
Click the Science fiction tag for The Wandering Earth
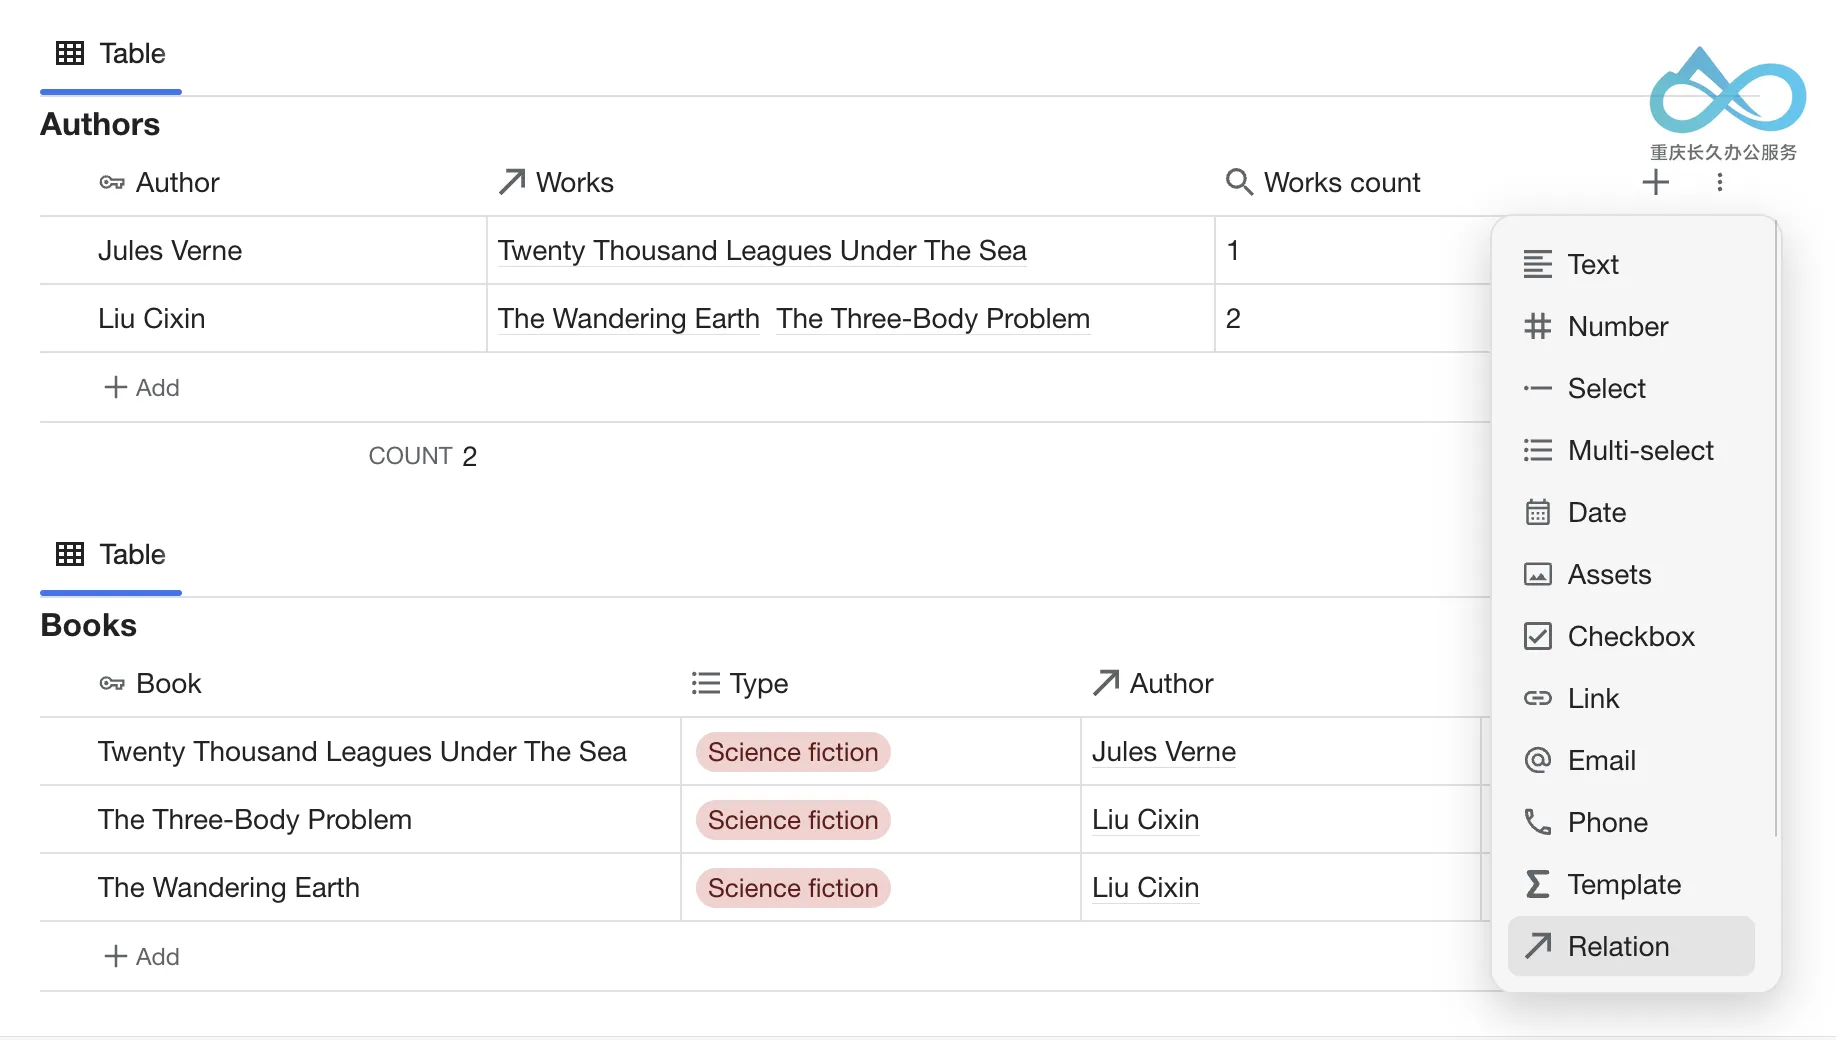click(x=793, y=888)
